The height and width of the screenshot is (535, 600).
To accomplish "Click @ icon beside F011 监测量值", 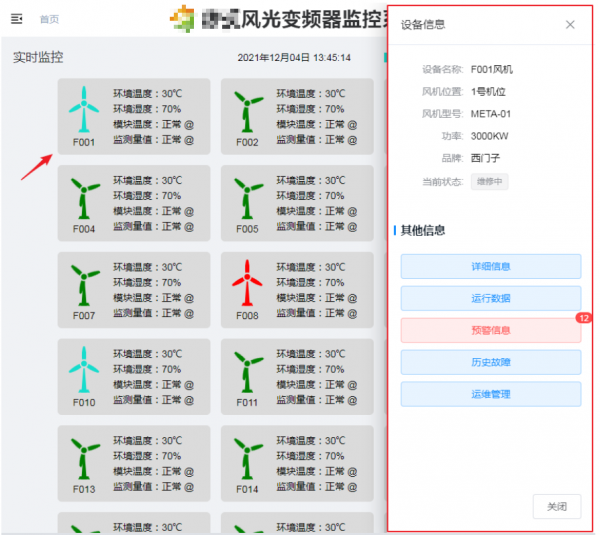I will coord(352,400).
